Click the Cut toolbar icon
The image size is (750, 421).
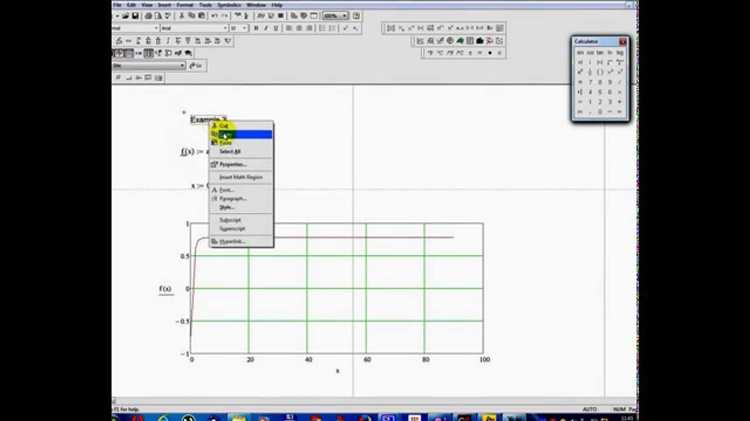[x=182, y=16]
